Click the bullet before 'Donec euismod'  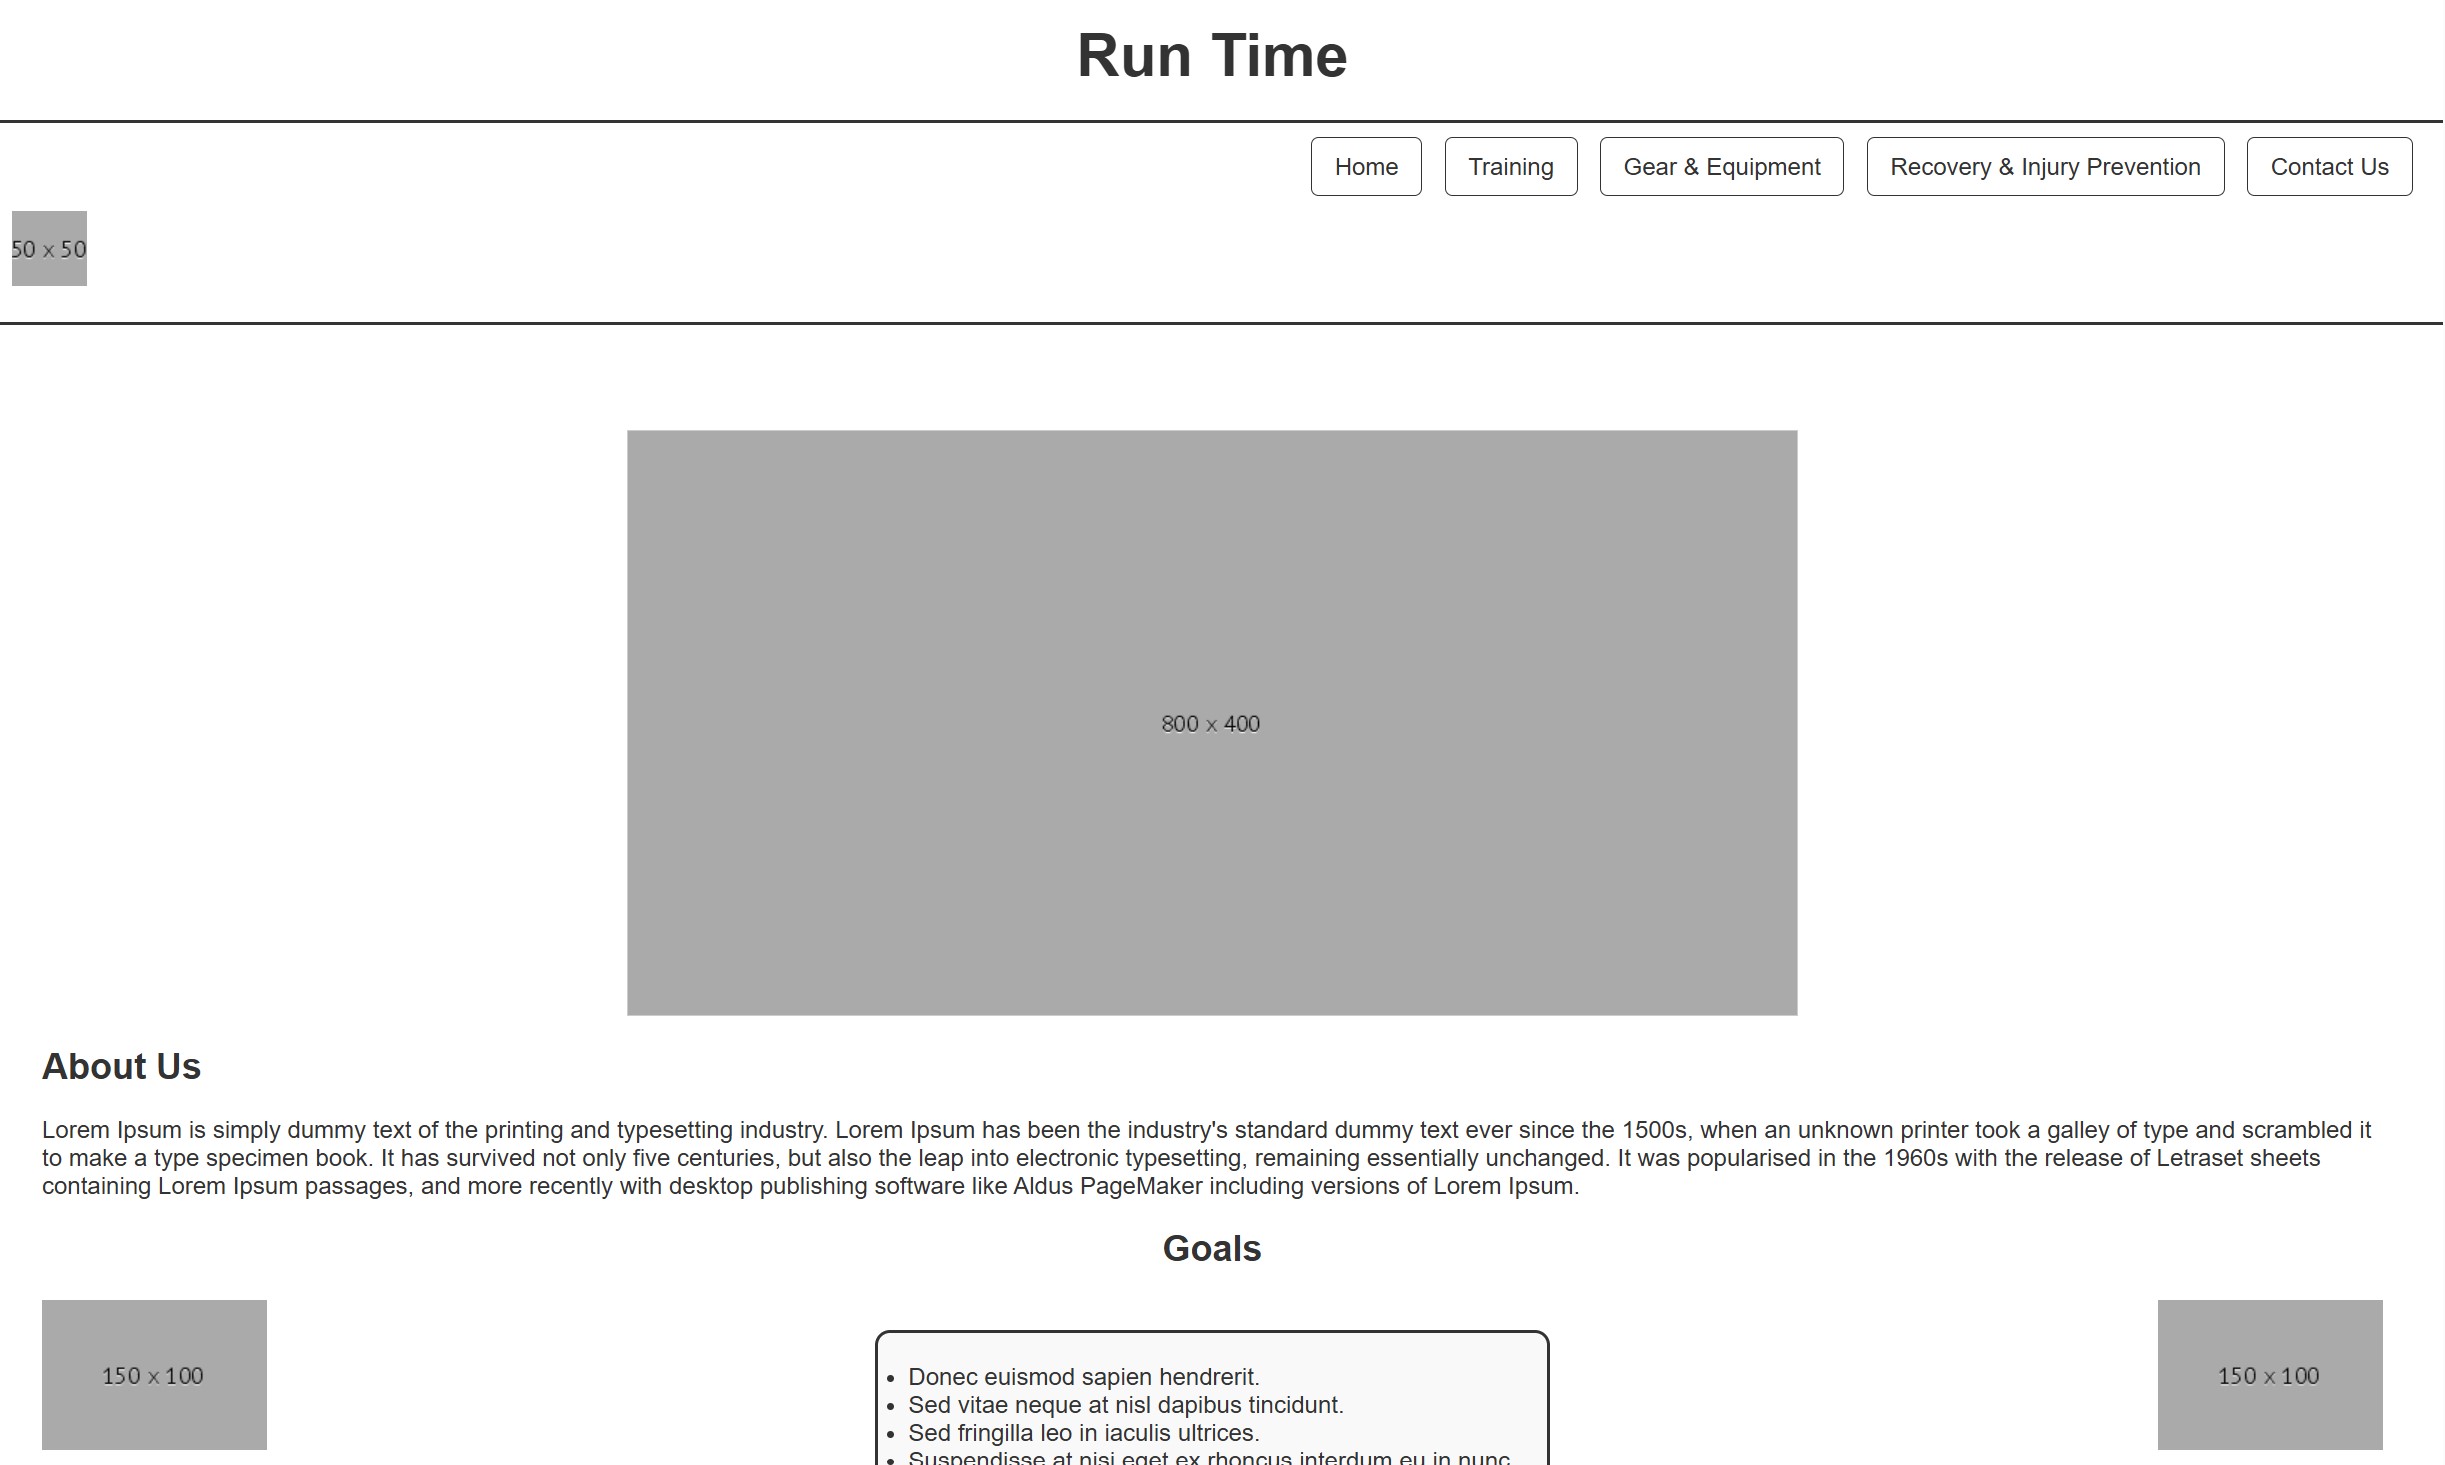click(890, 1379)
